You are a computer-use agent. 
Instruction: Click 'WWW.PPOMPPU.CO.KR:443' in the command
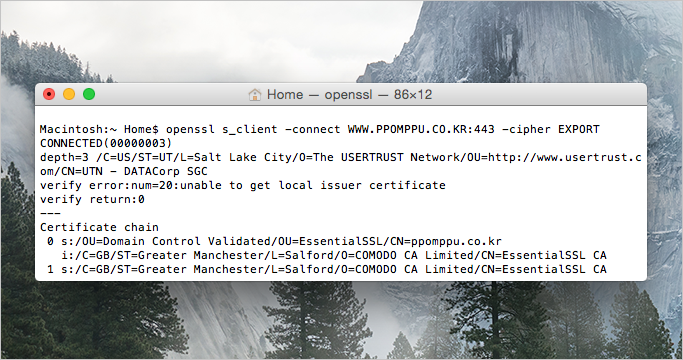421,129
